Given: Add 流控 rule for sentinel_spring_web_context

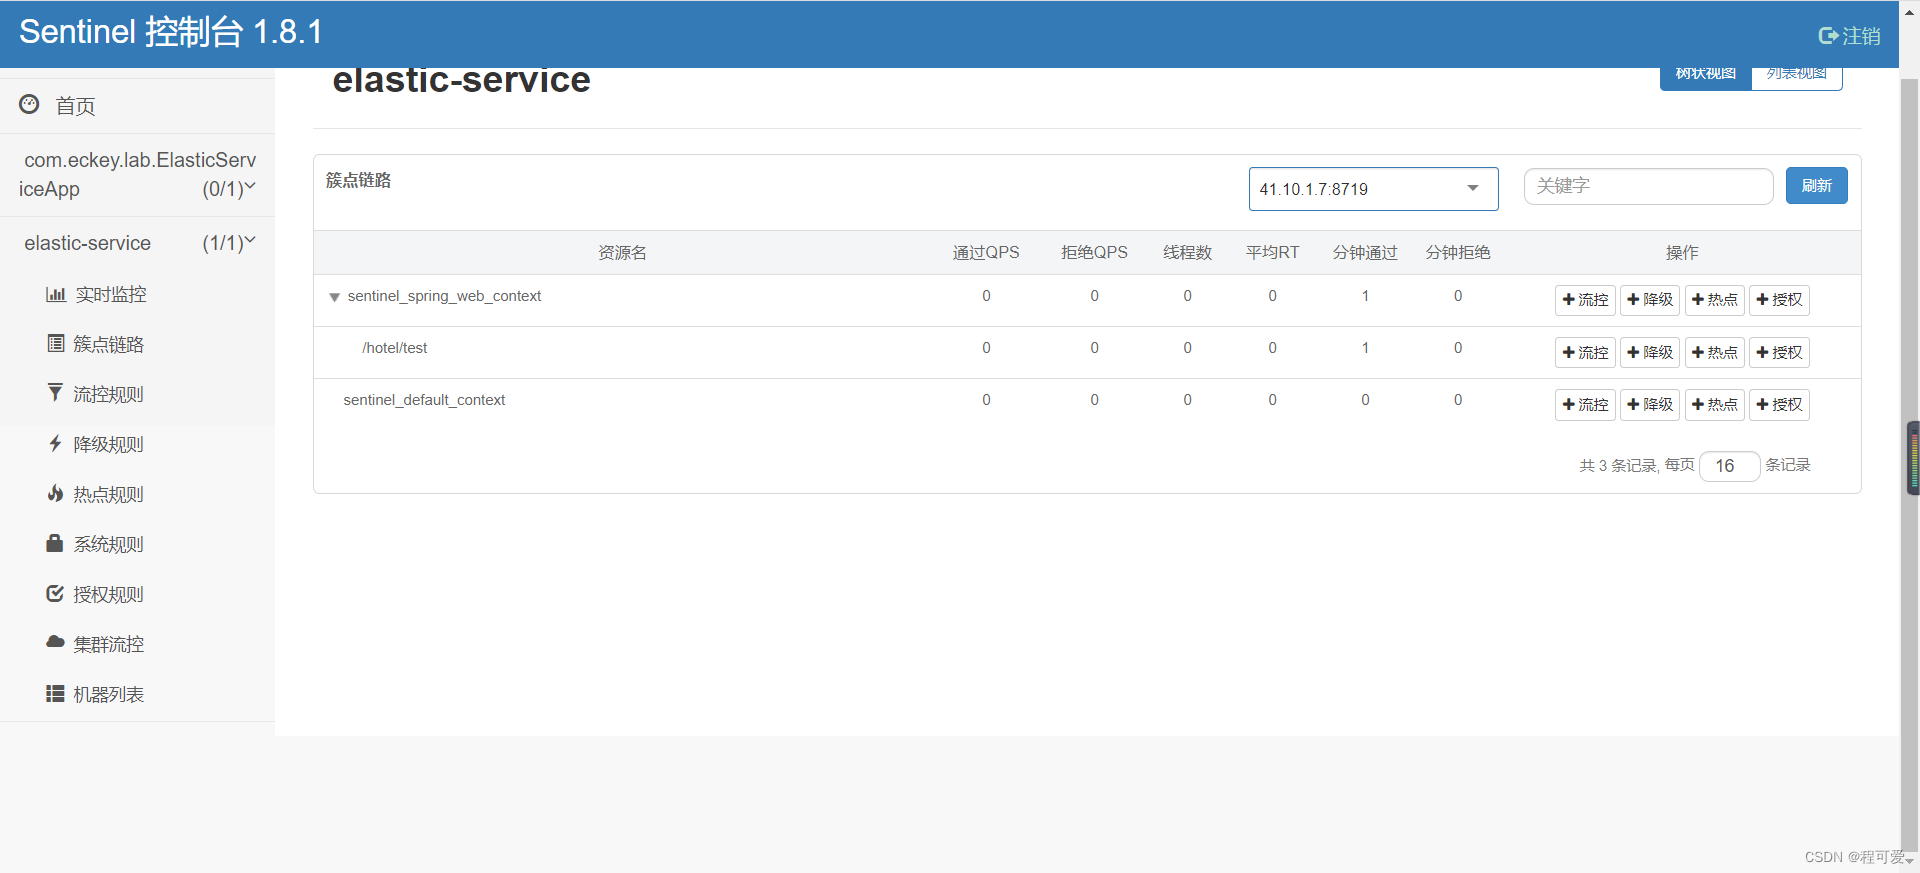Looking at the screenshot, I should pos(1585,300).
